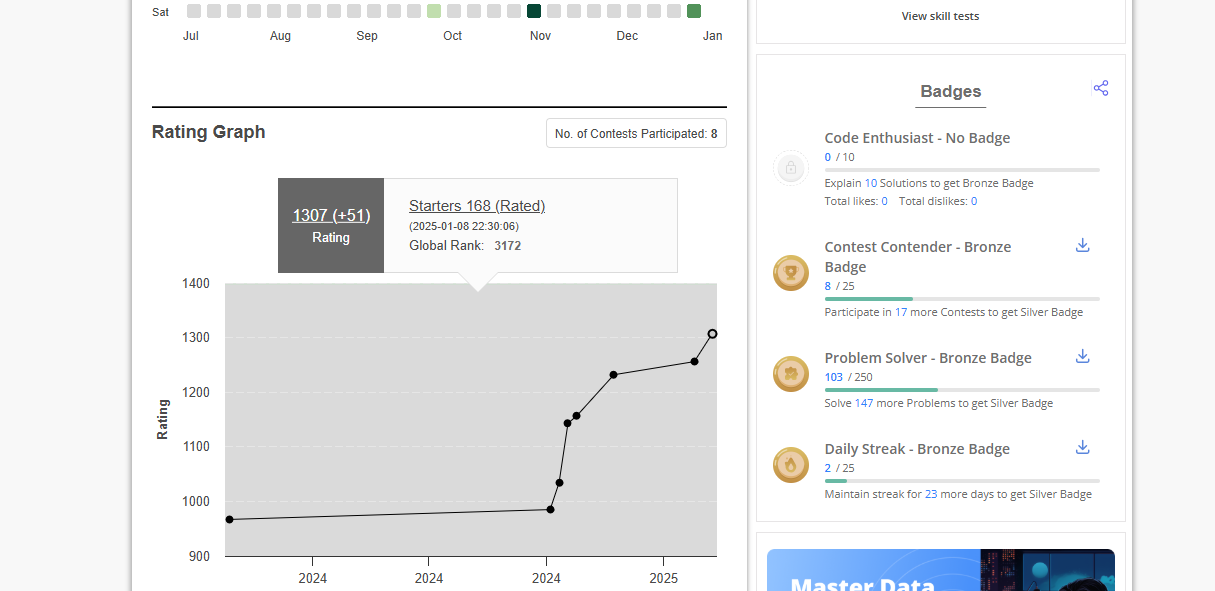Click the Contest Contender - Bronze Badge title
The width and height of the screenshot is (1215, 591).
point(918,257)
